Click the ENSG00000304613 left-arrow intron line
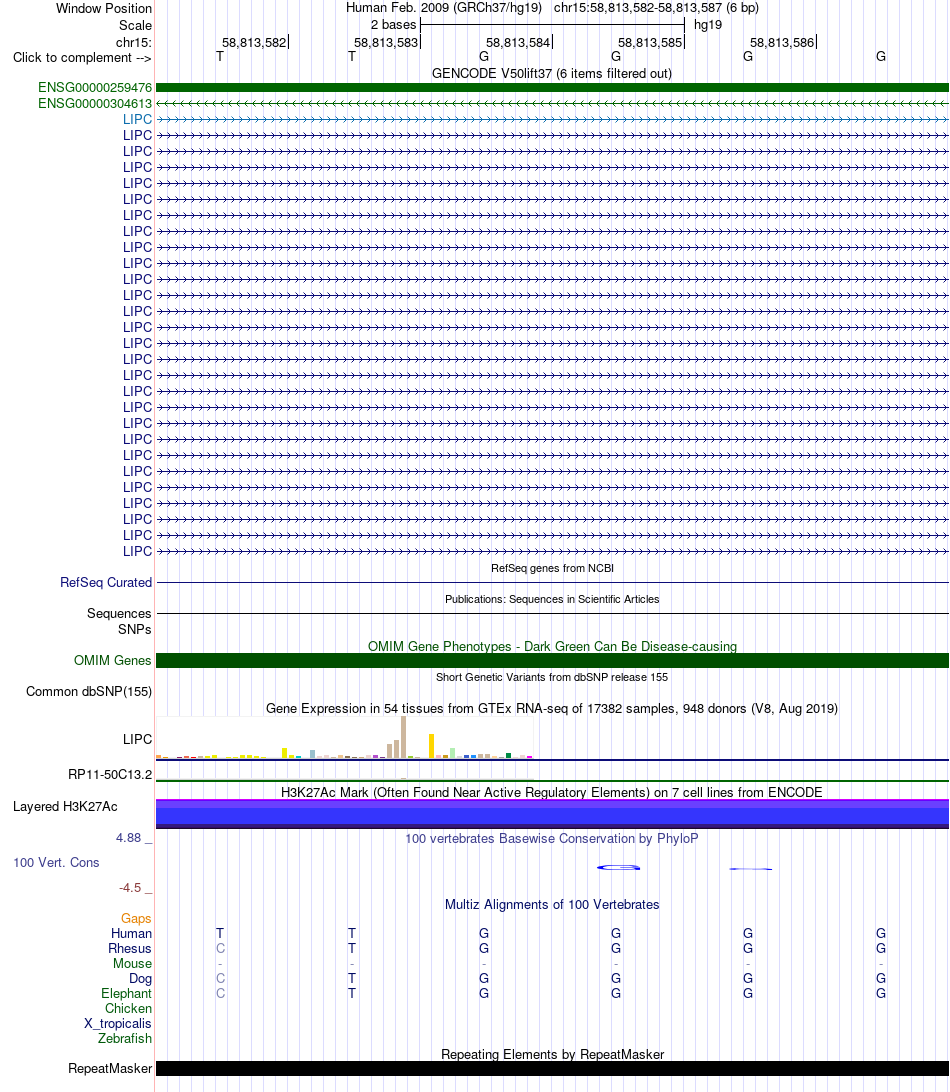Viewport: 950px width, 1092px height. click(552, 104)
